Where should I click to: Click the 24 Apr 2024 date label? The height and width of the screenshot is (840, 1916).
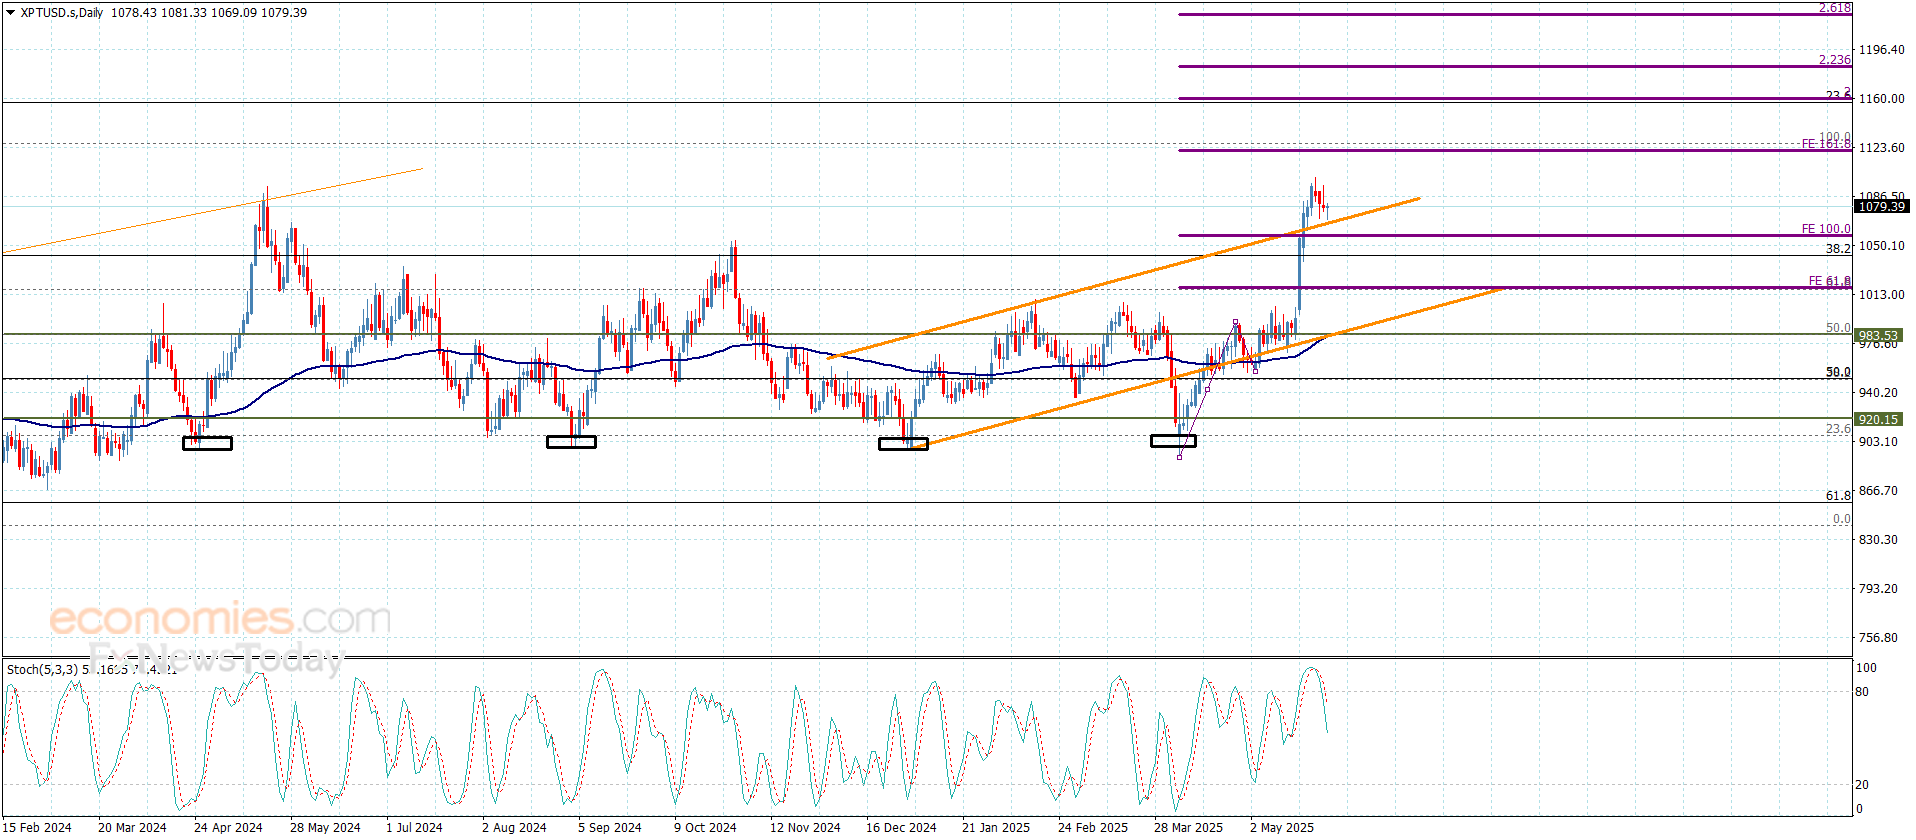228,828
